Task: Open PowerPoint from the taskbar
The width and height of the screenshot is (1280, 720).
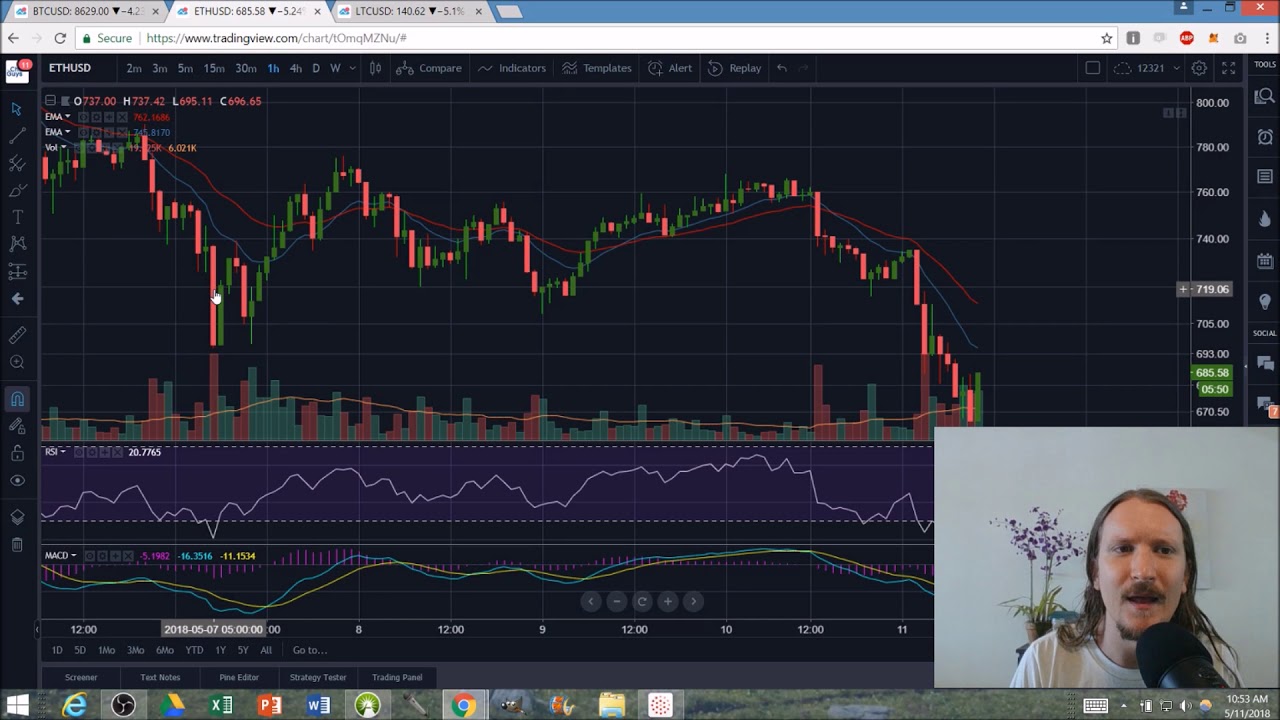Action: tap(270, 706)
